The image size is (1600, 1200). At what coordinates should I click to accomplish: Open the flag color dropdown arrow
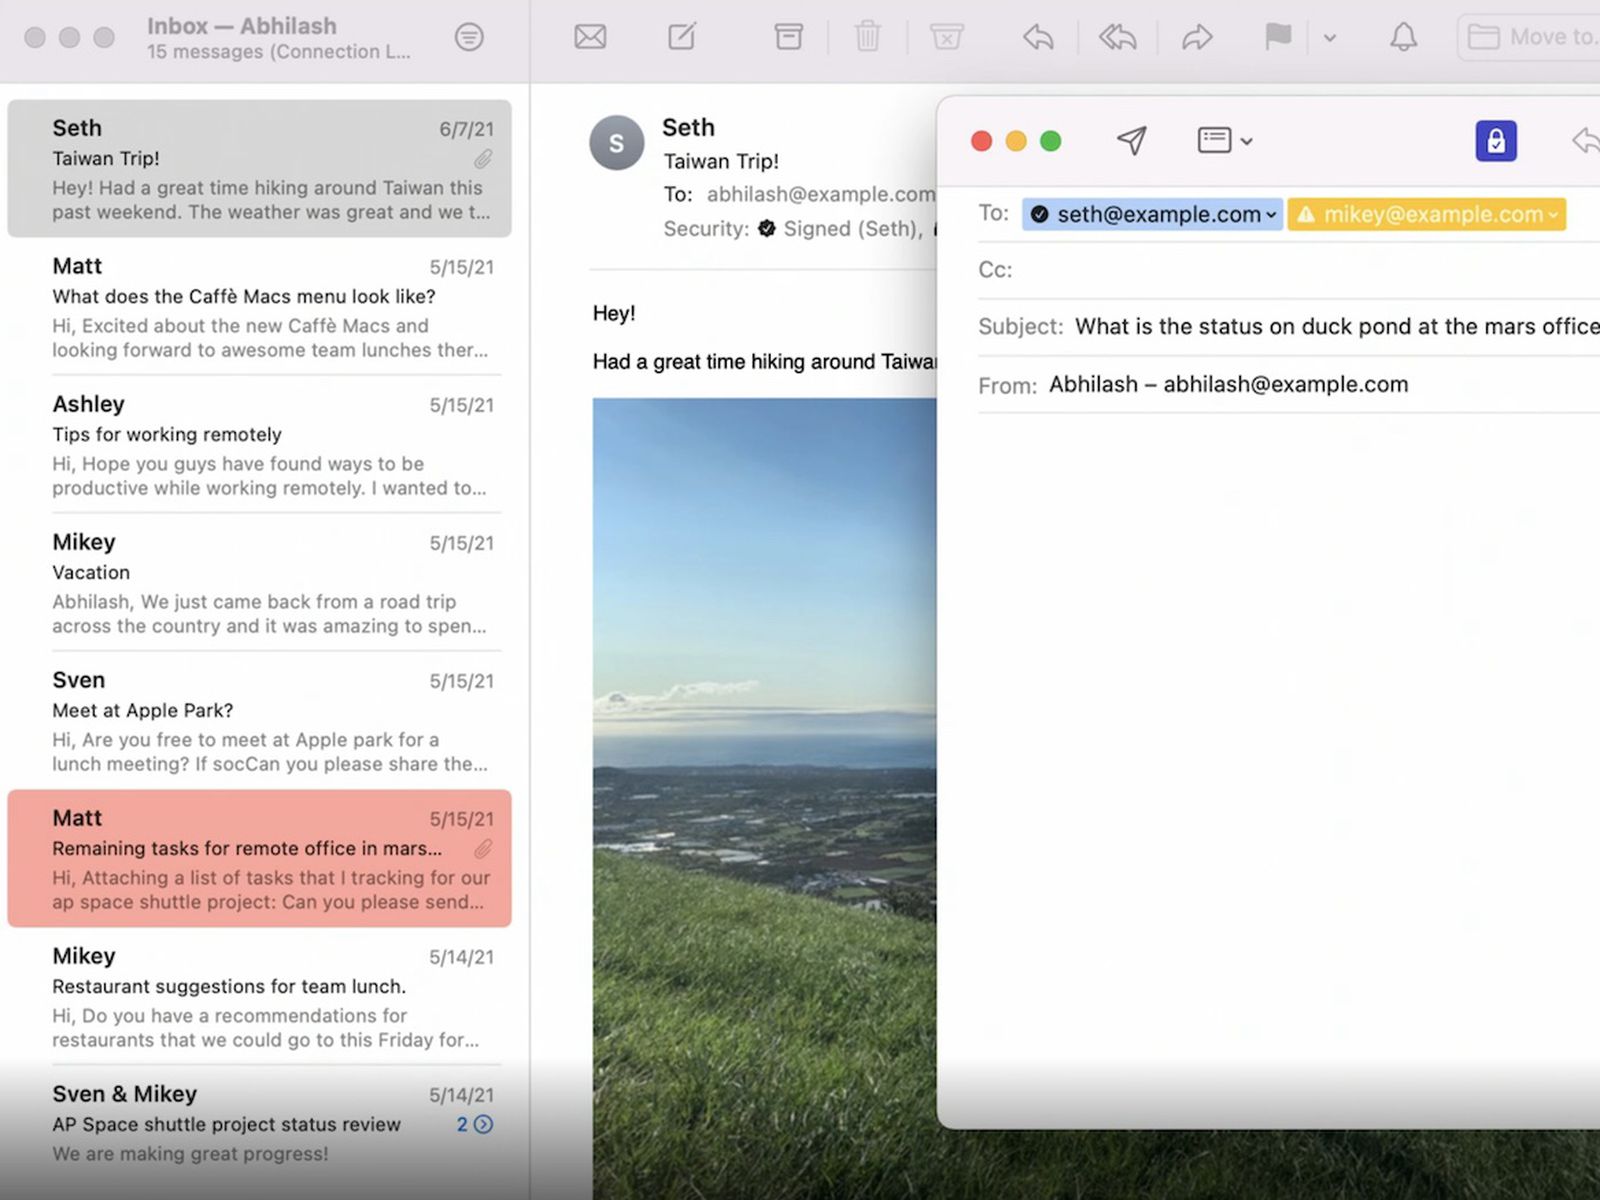1330,38
